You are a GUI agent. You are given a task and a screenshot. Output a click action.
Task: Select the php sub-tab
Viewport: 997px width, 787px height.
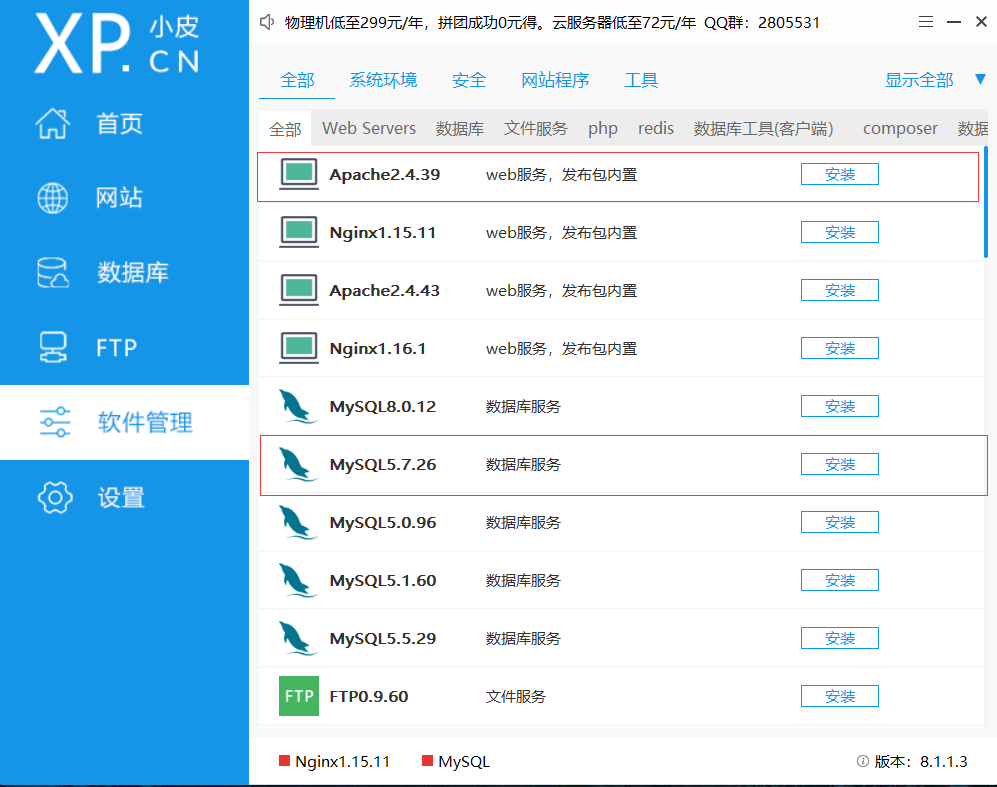tap(603, 128)
